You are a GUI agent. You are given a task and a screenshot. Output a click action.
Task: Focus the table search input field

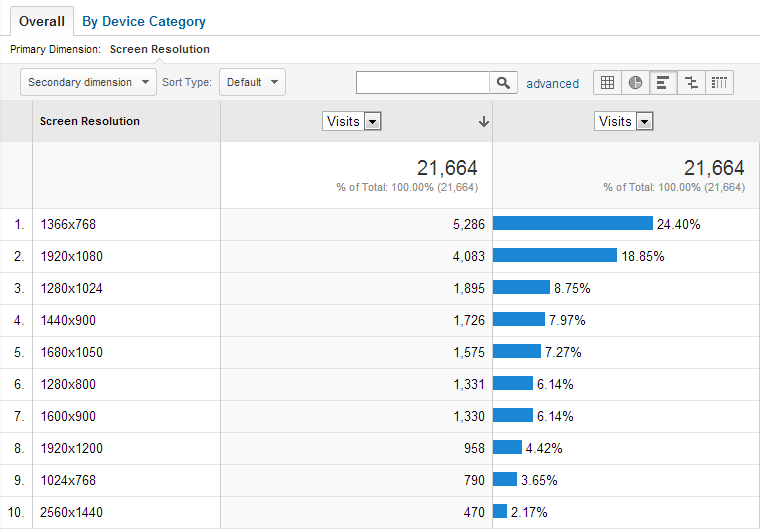pyautogui.click(x=423, y=83)
